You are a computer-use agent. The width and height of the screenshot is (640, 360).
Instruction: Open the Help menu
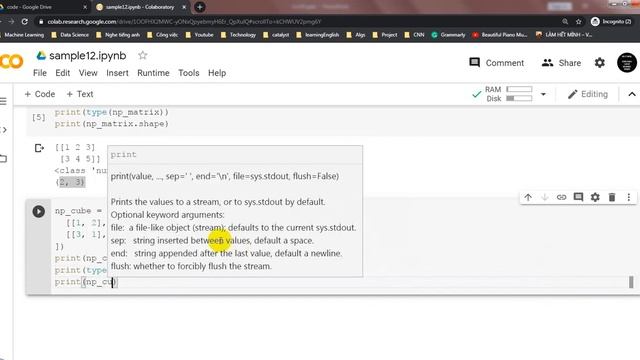(217, 73)
